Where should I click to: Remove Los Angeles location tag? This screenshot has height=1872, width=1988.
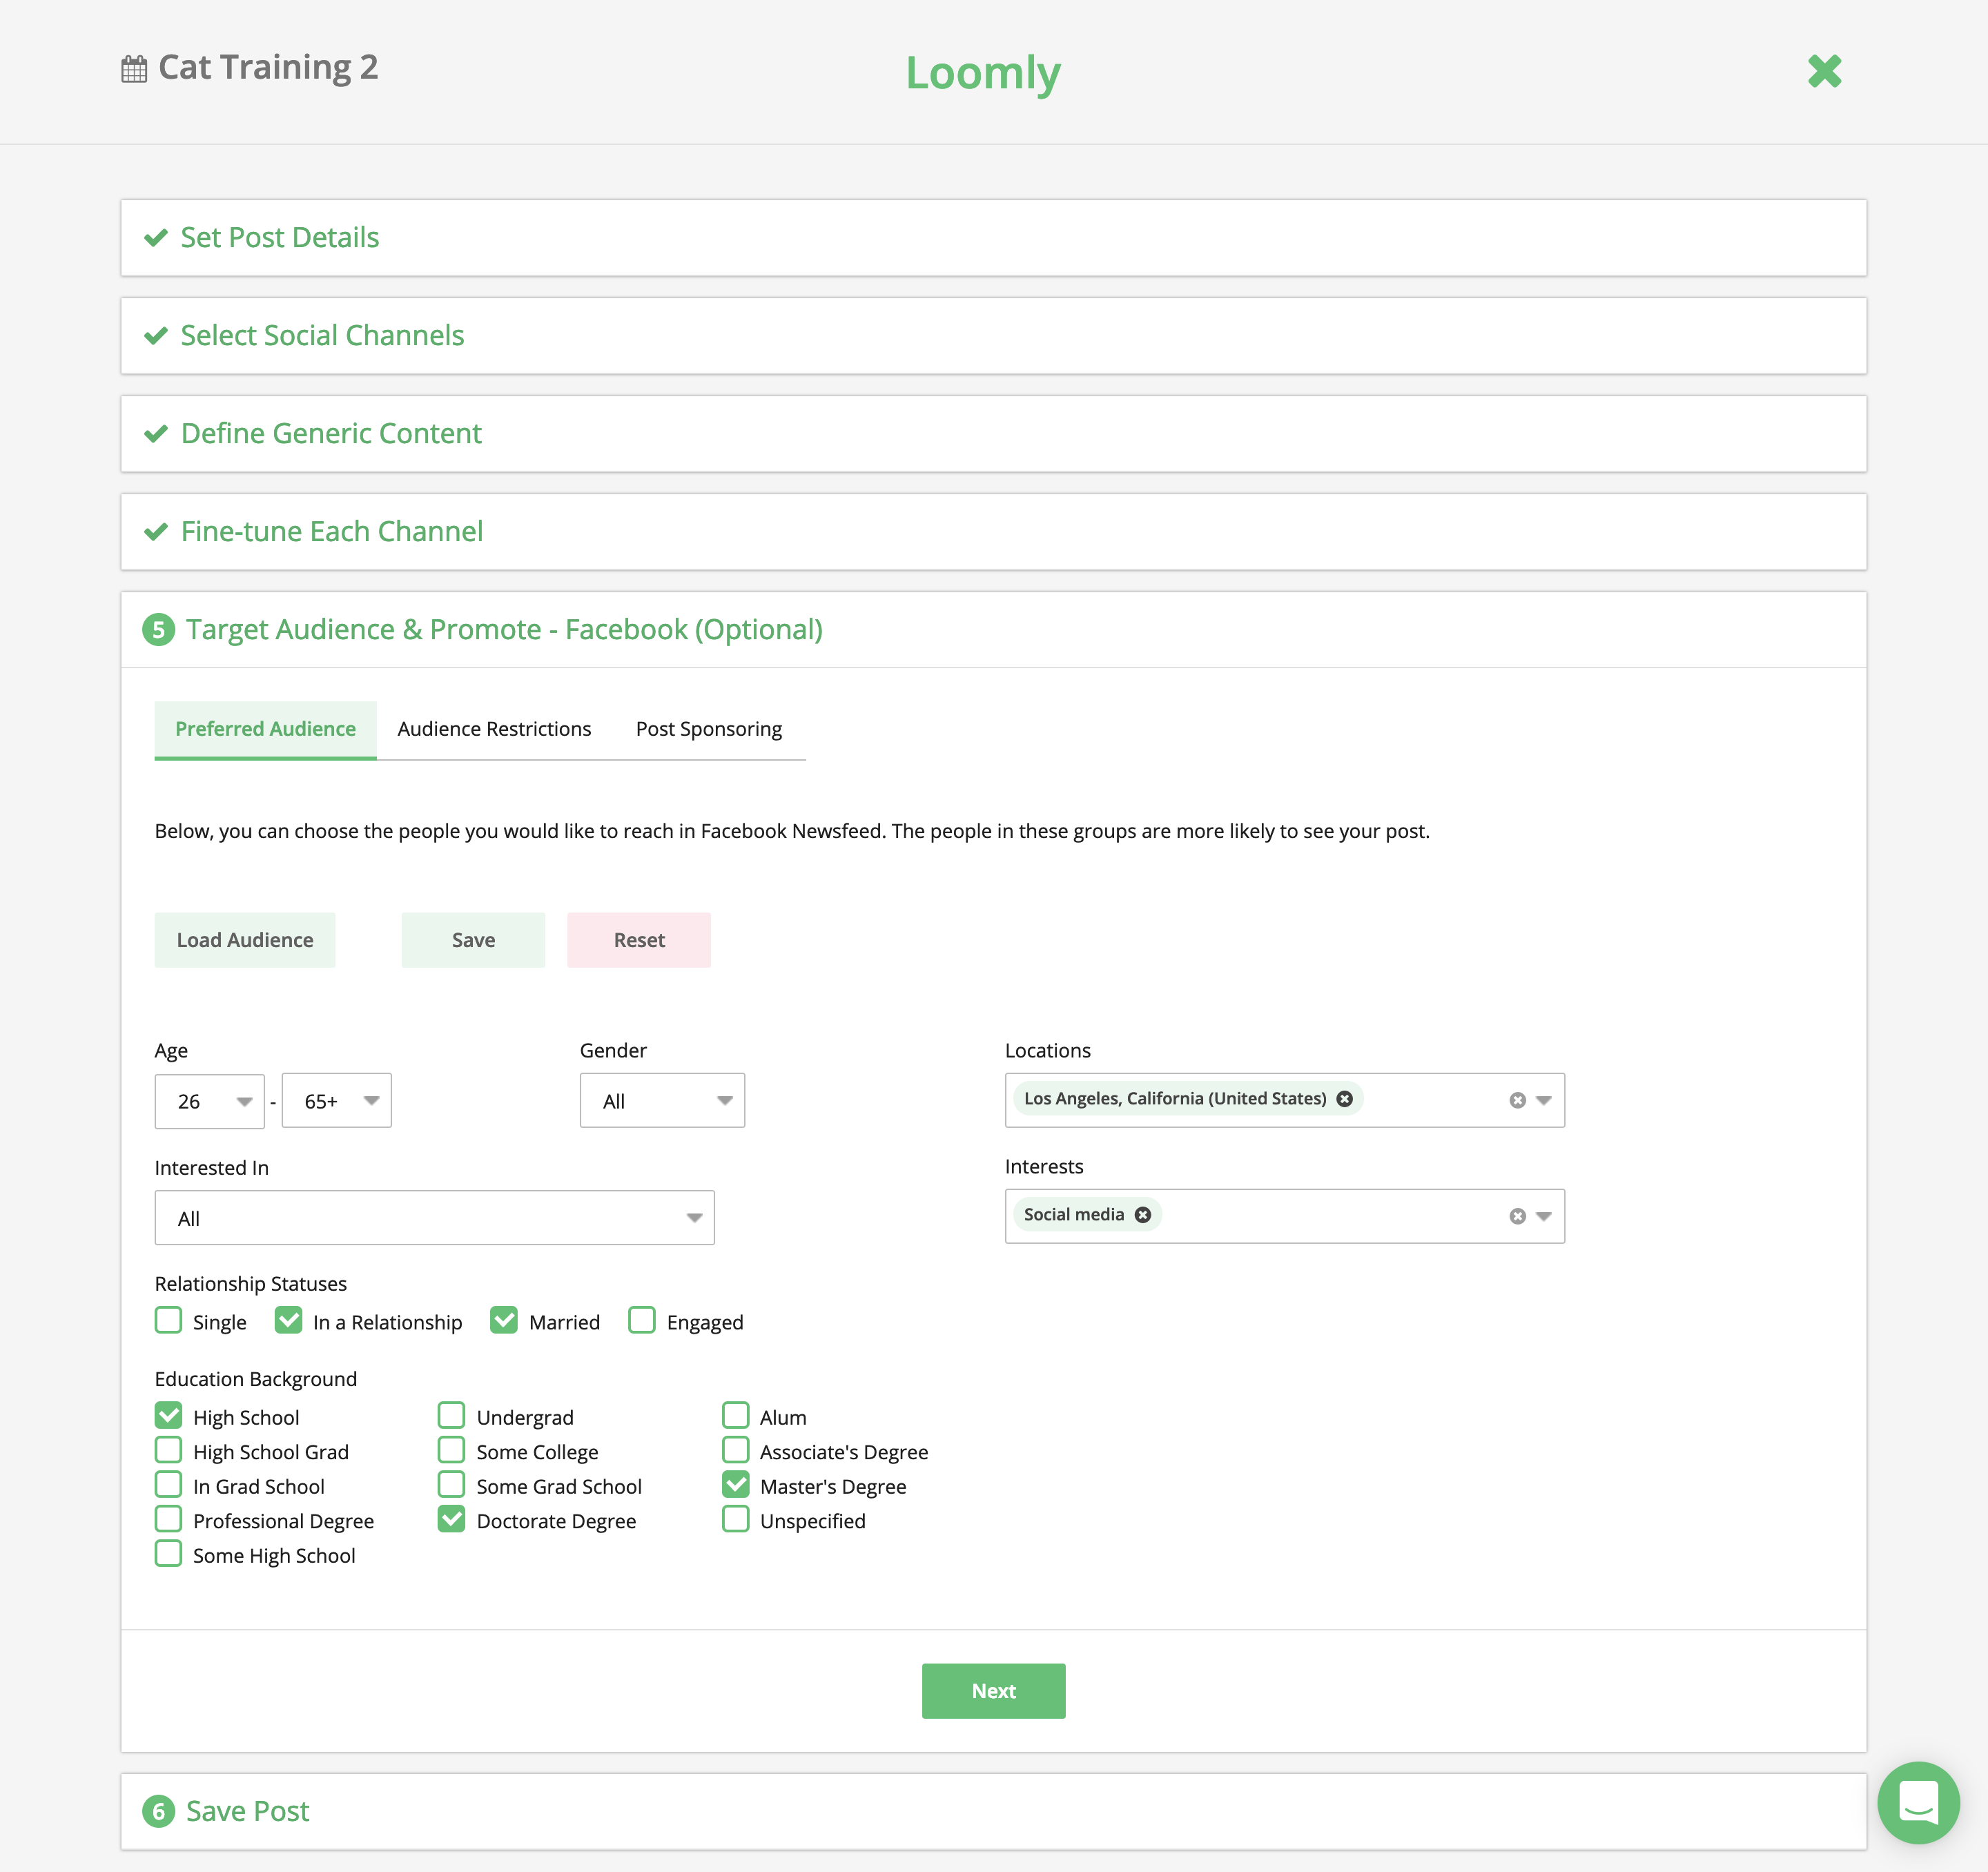coord(1345,1098)
